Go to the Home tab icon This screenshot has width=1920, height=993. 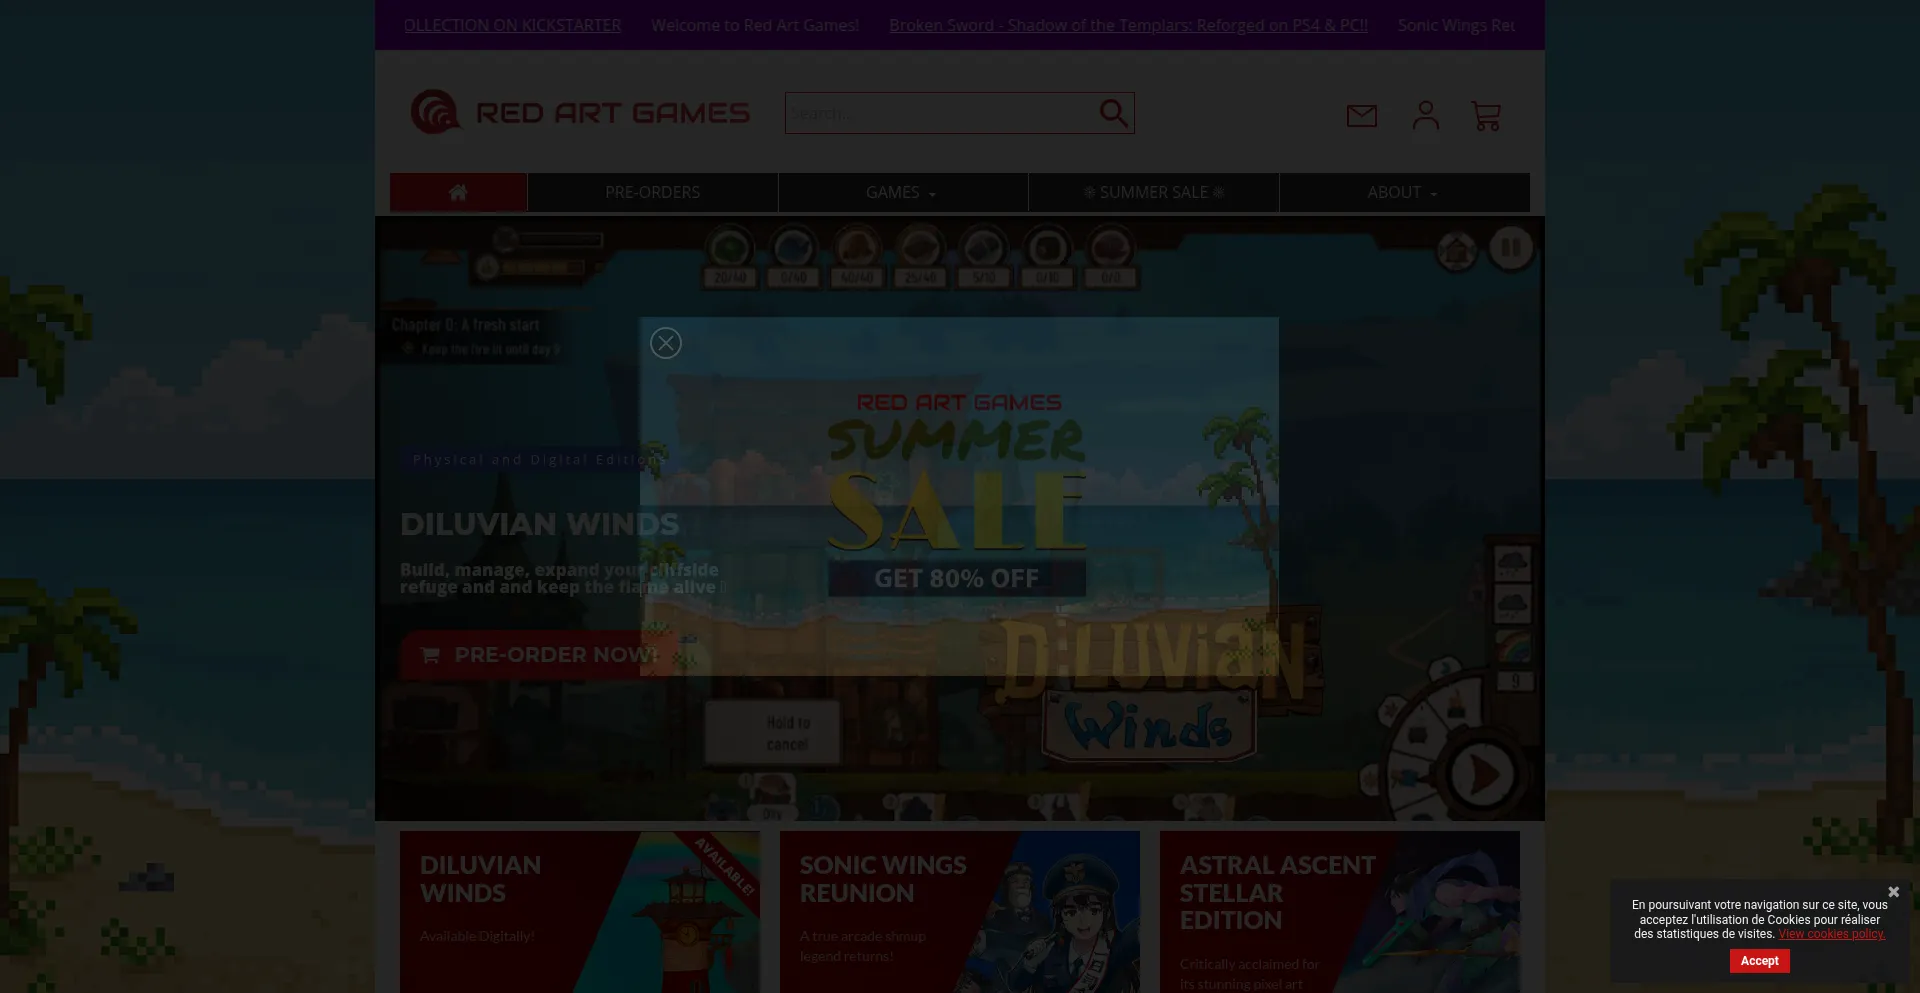pyautogui.click(x=458, y=192)
